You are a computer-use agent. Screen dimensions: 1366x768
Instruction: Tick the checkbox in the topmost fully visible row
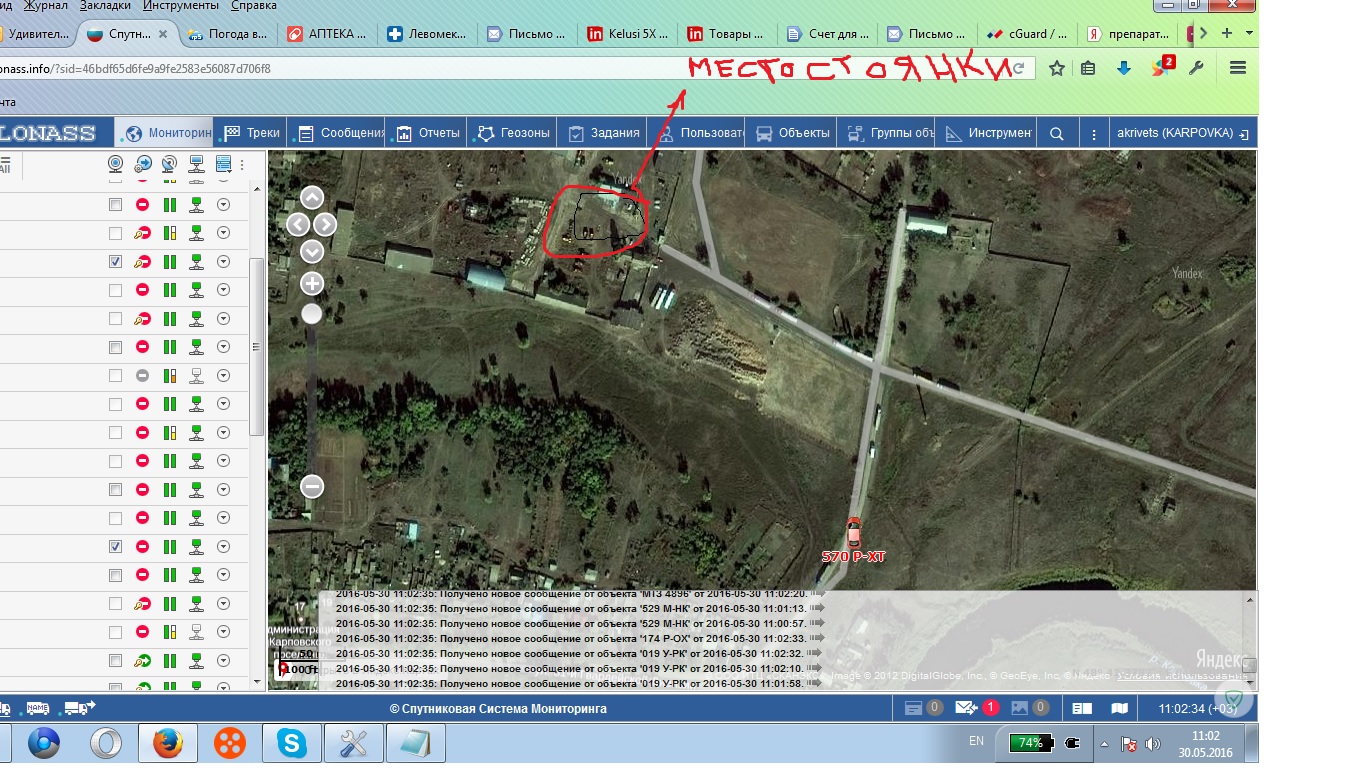pos(115,205)
